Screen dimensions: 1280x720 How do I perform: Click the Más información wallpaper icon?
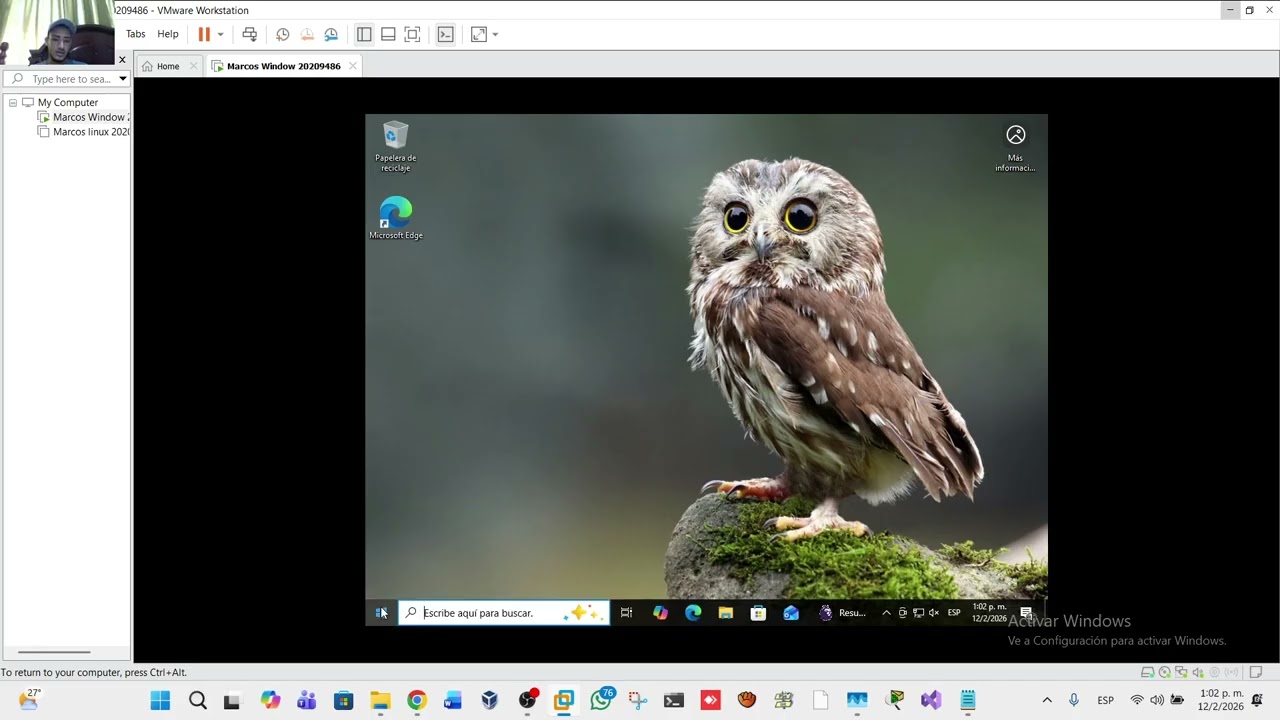[1015, 148]
